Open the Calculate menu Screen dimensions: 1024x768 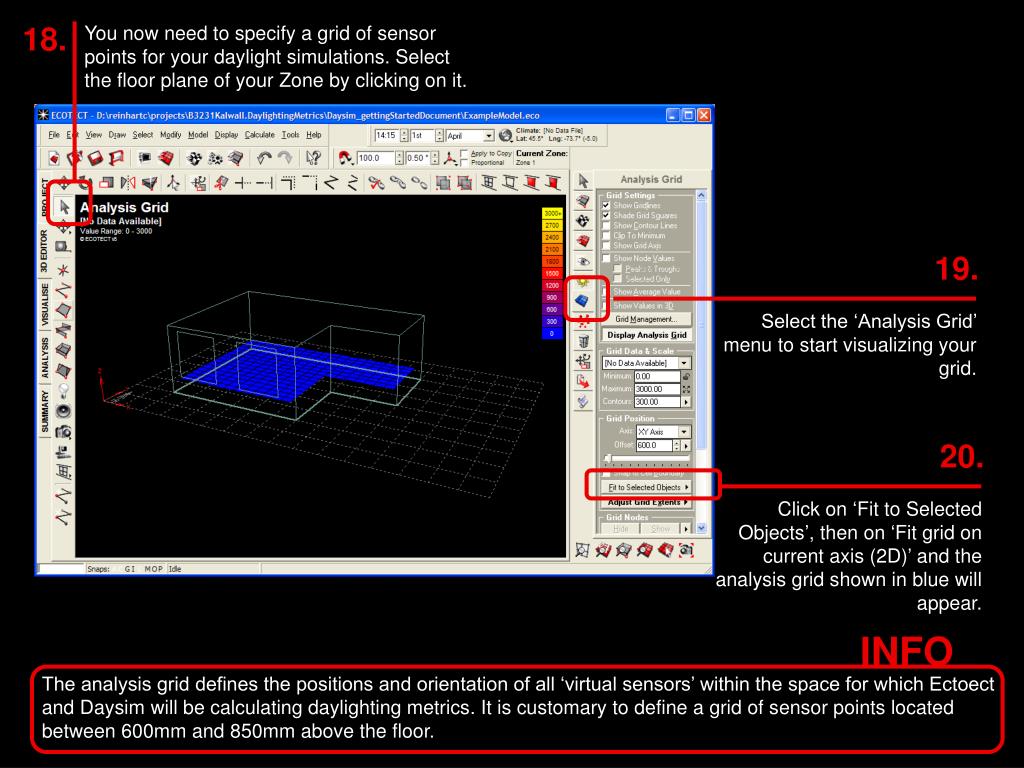point(259,135)
